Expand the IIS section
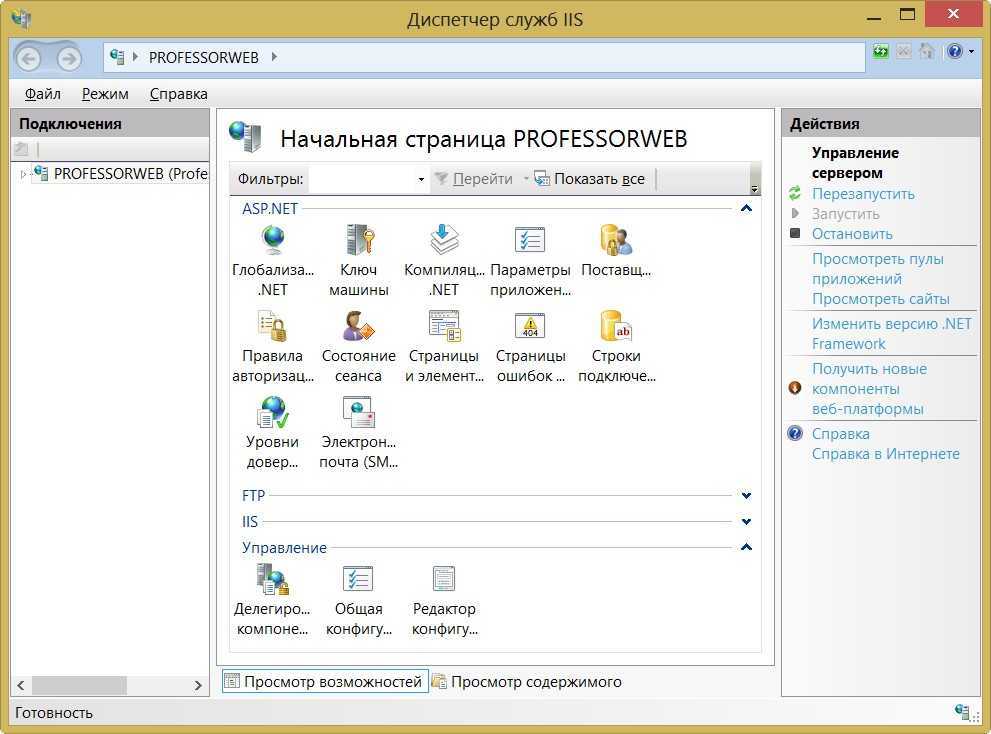Viewport: 991px width, 734px height. coord(746,521)
